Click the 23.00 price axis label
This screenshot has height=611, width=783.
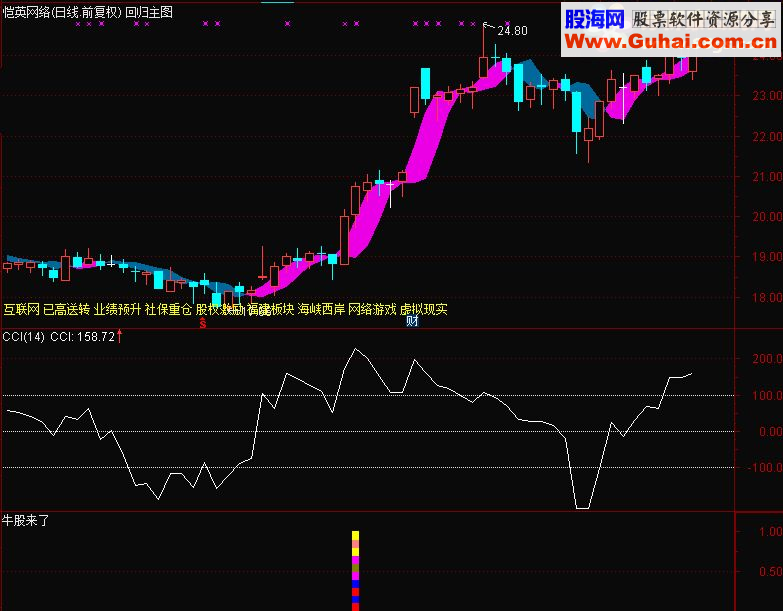(767, 95)
